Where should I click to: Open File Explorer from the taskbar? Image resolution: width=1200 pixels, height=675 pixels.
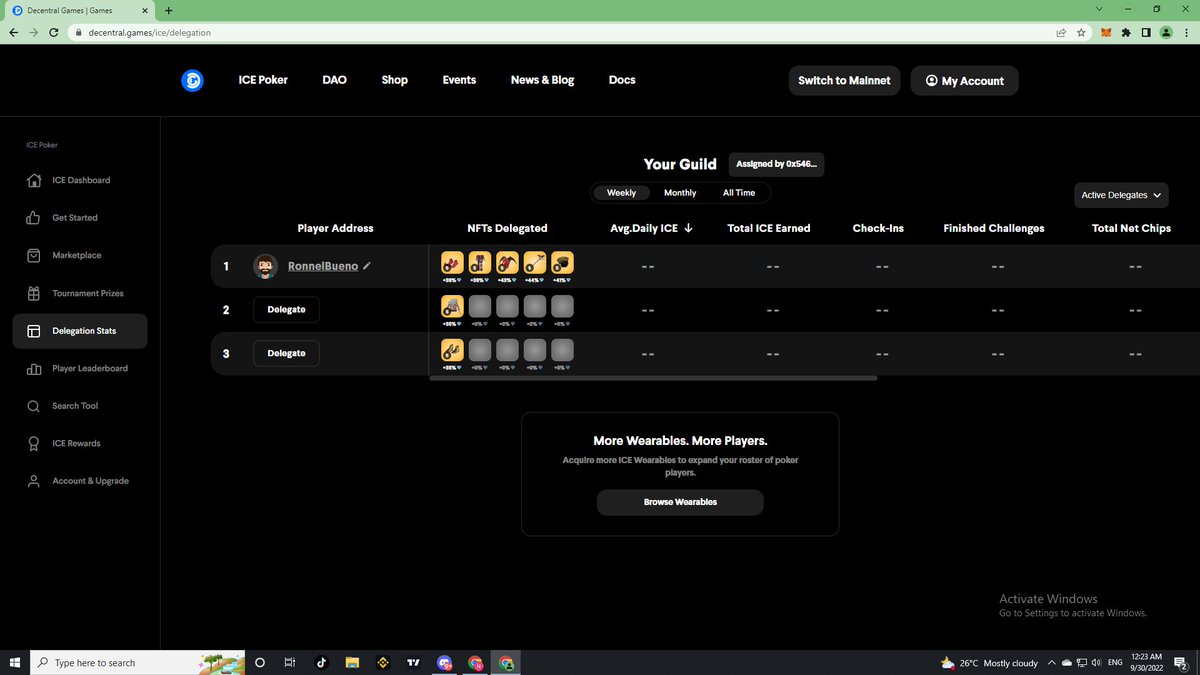[352, 663]
